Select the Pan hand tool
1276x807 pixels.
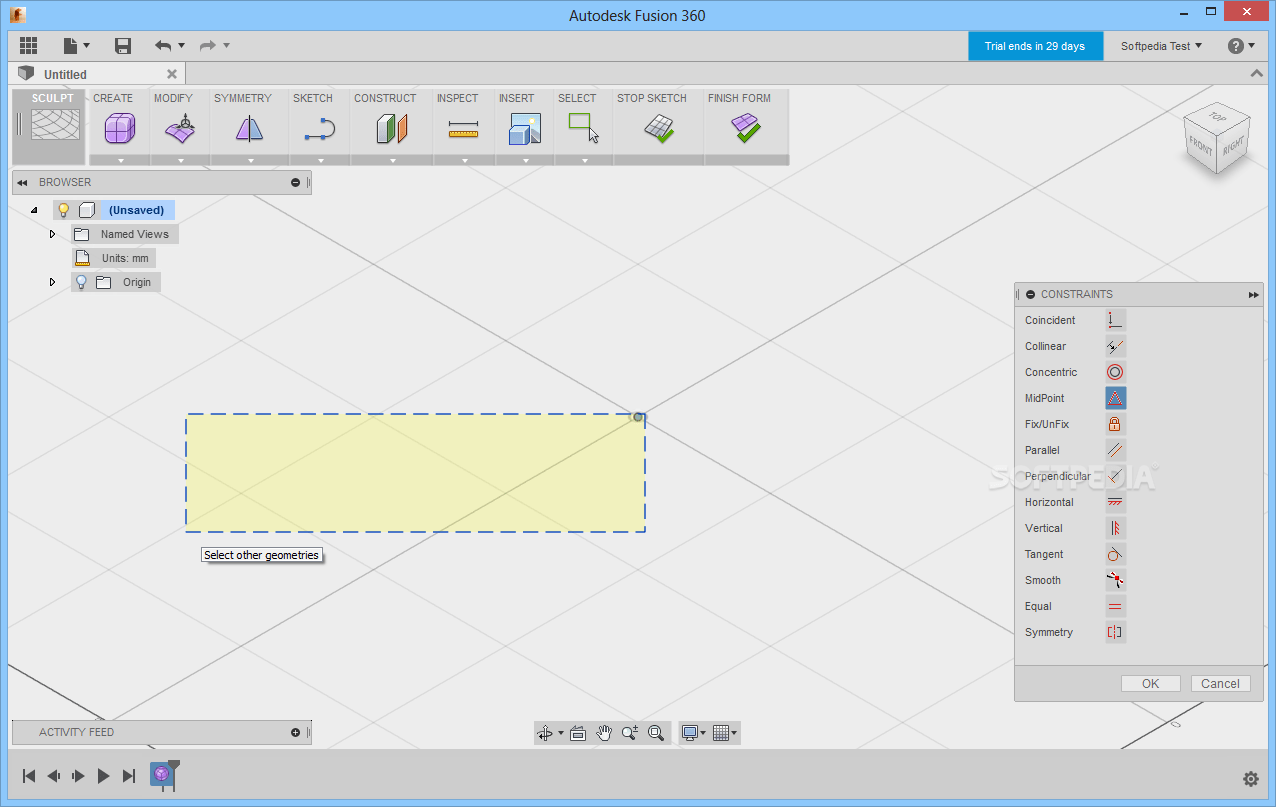coord(604,733)
